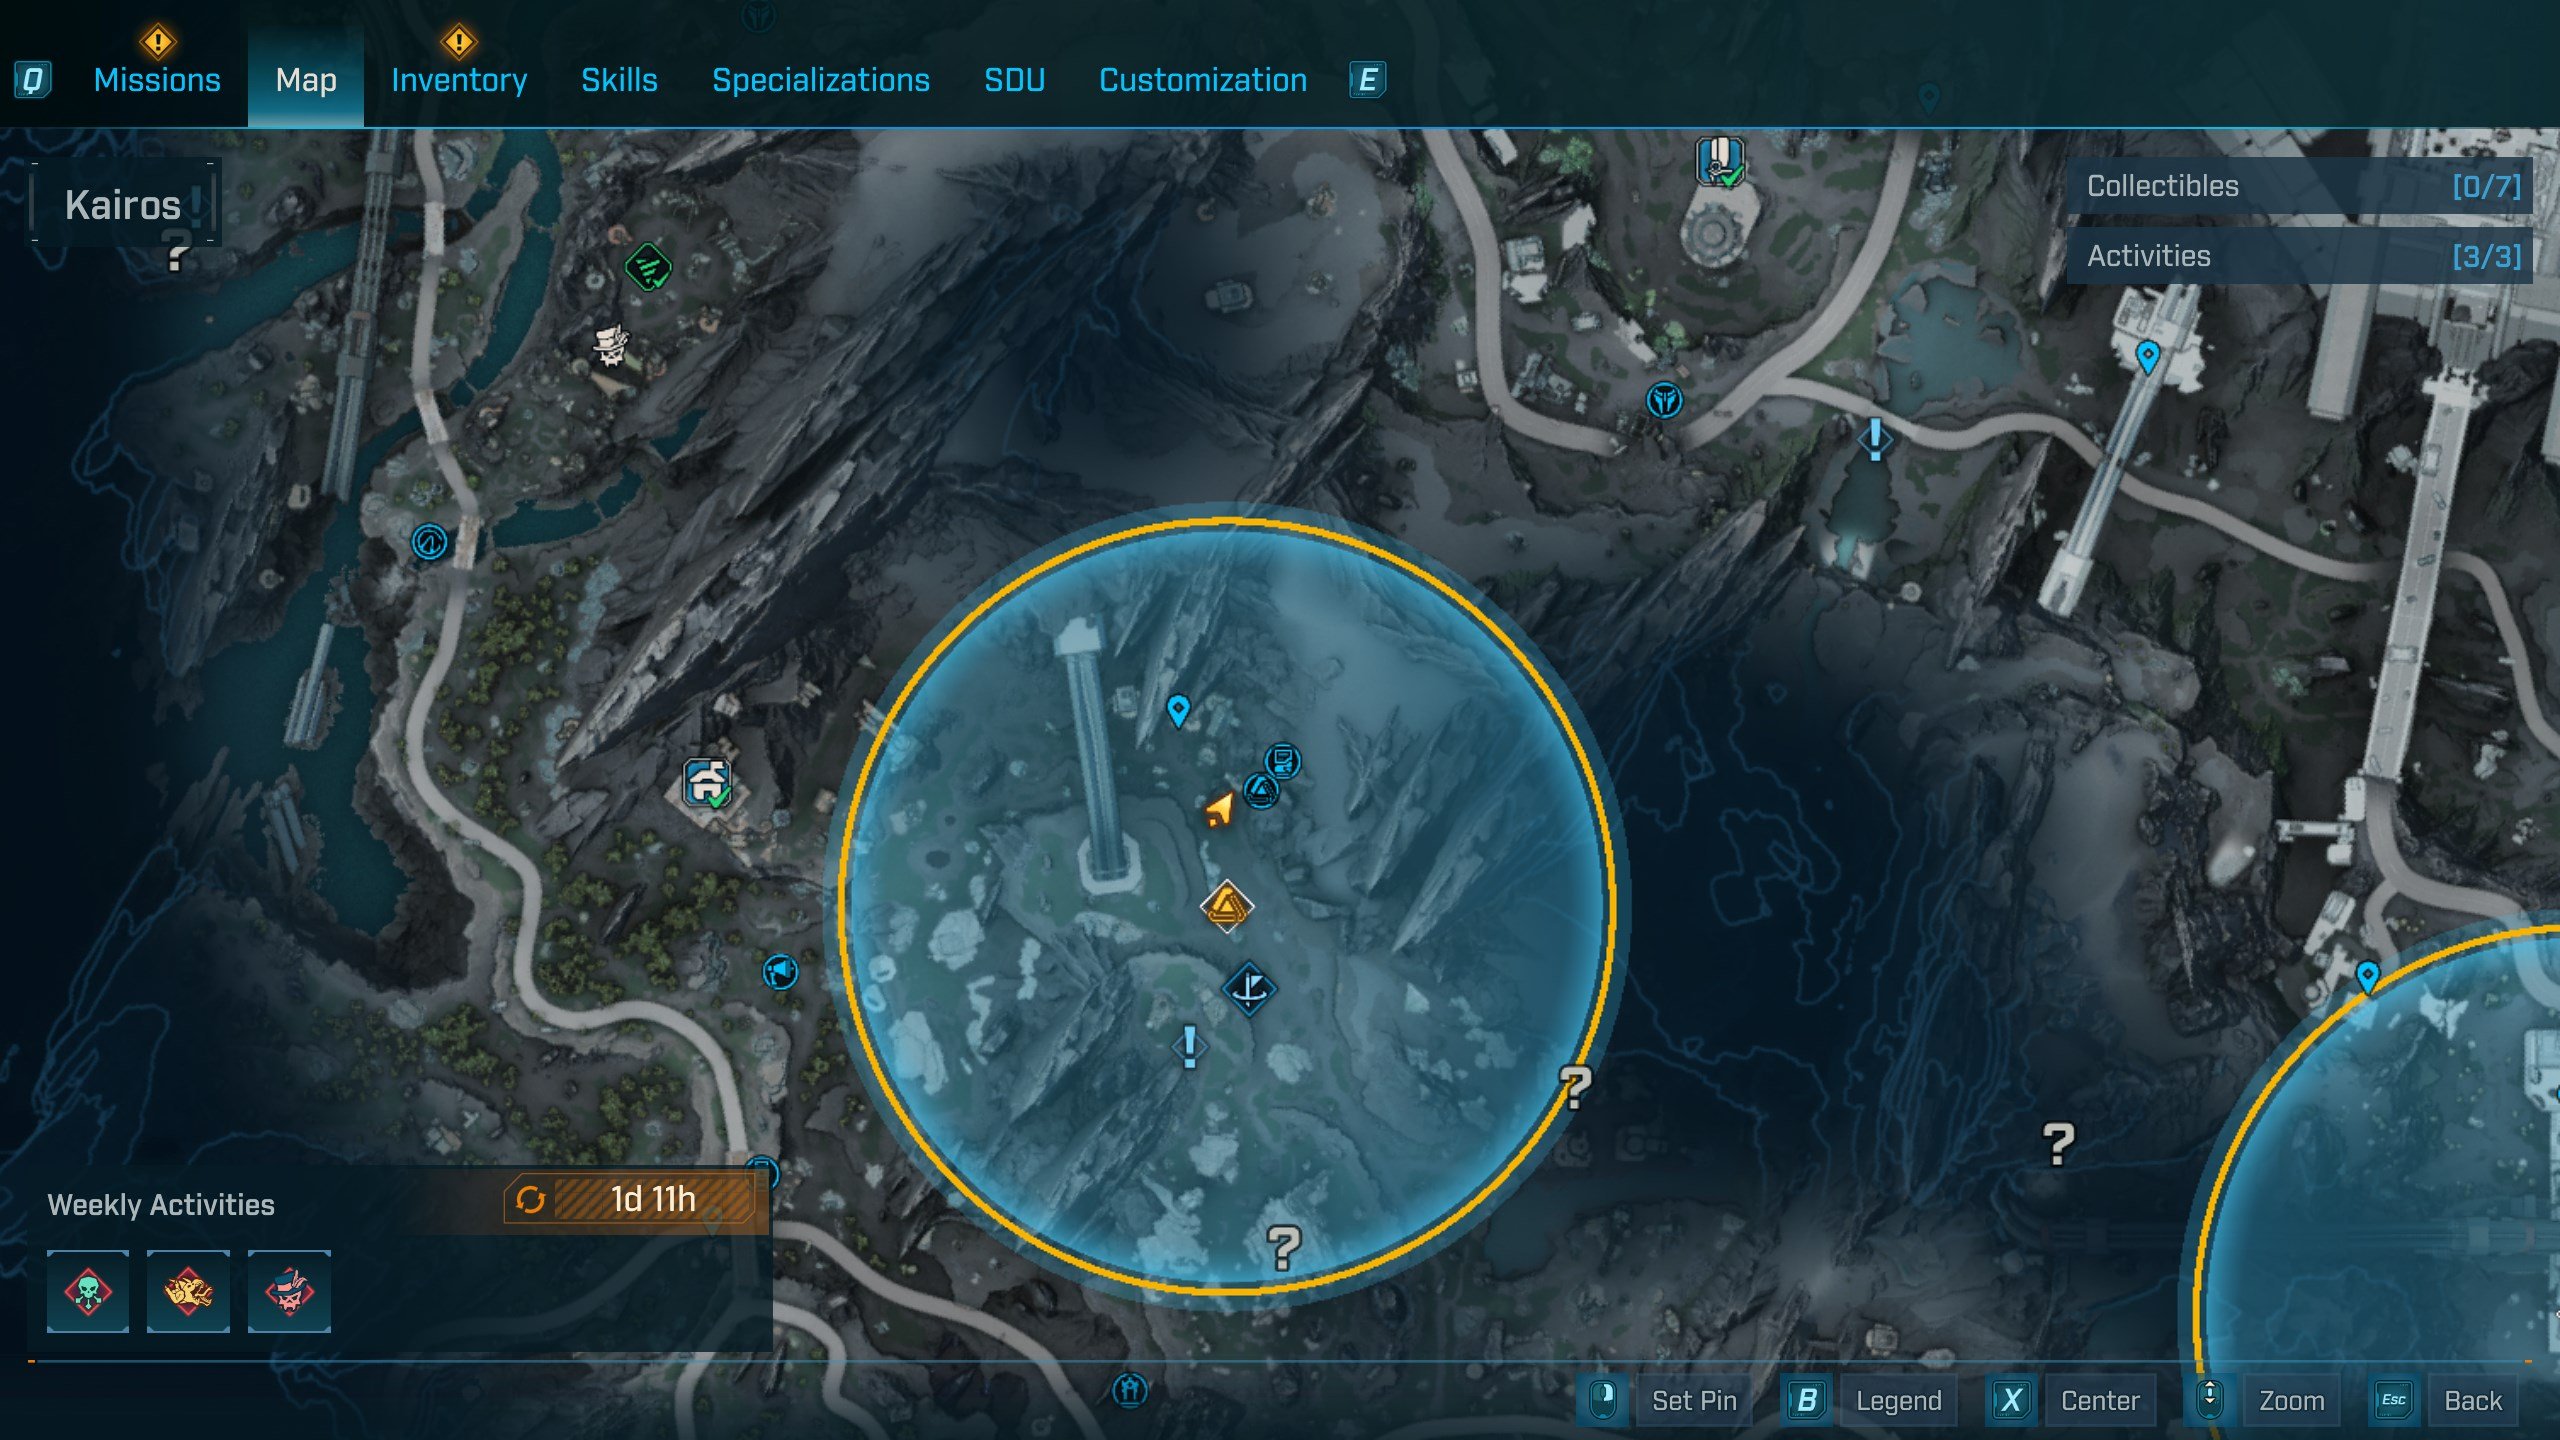Center the map on player
Screen dimensions: 2560x1440
[x=2100, y=1400]
